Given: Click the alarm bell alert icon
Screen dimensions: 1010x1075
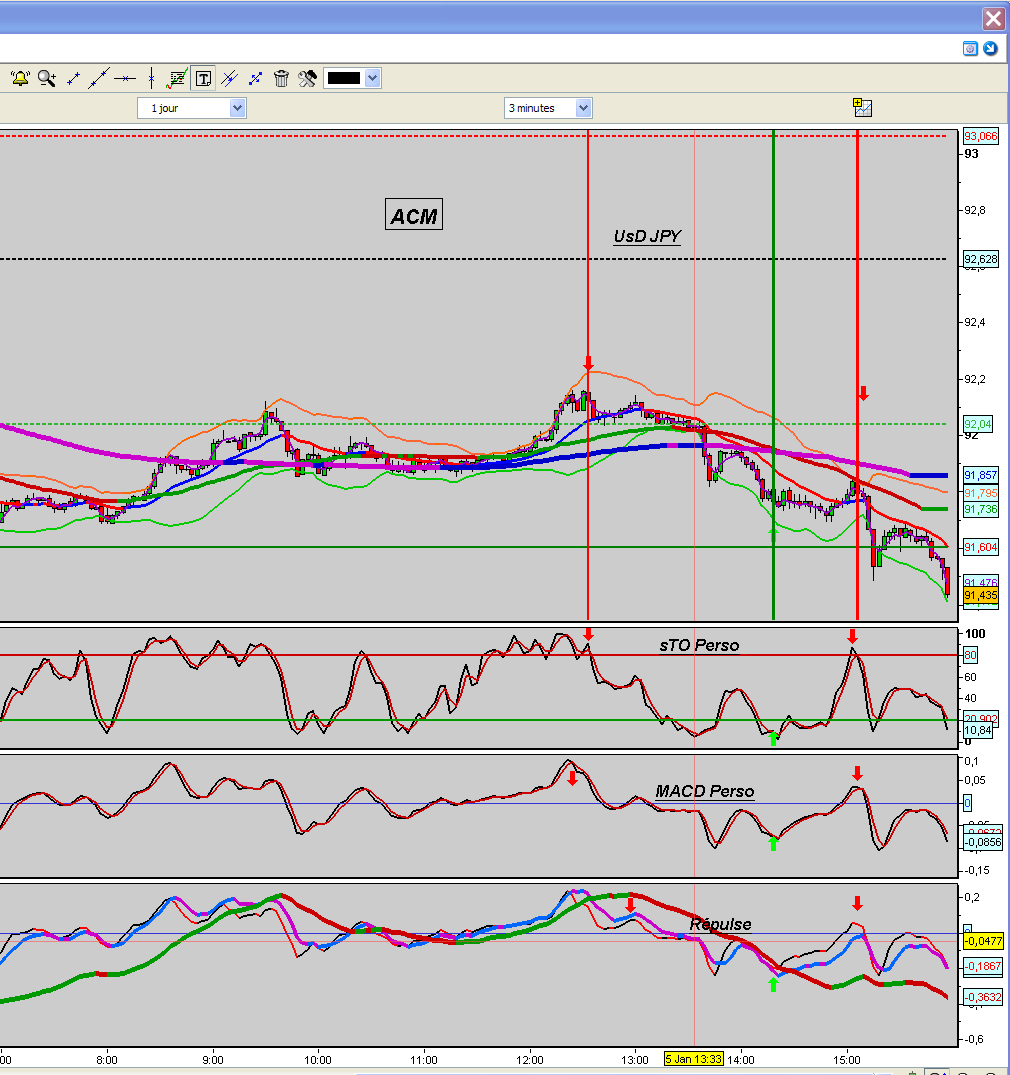Looking at the screenshot, I should coord(21,78).
